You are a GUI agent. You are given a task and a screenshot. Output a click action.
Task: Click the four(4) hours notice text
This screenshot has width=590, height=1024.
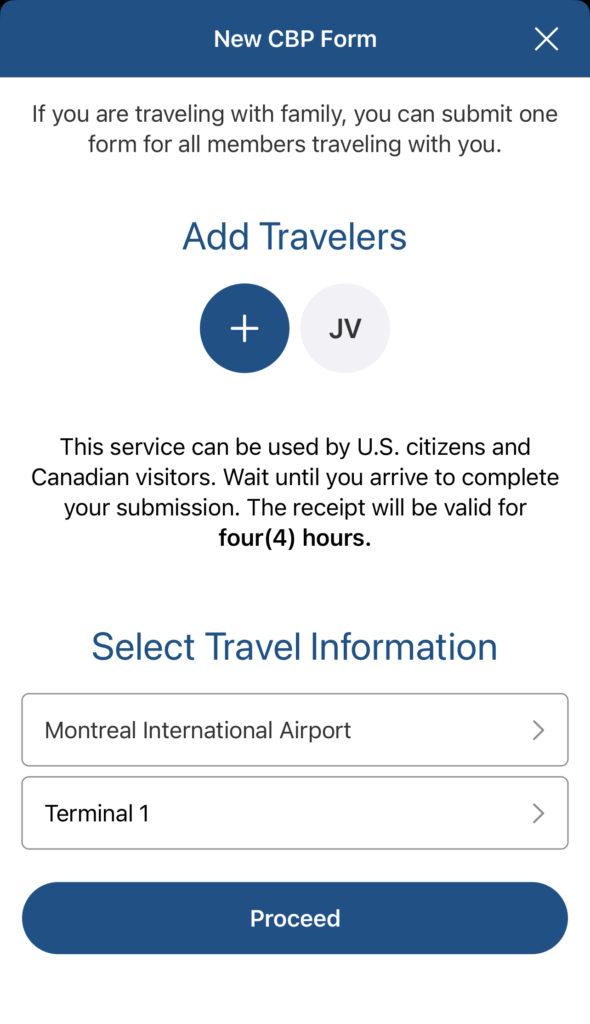[x=295, y=538]
